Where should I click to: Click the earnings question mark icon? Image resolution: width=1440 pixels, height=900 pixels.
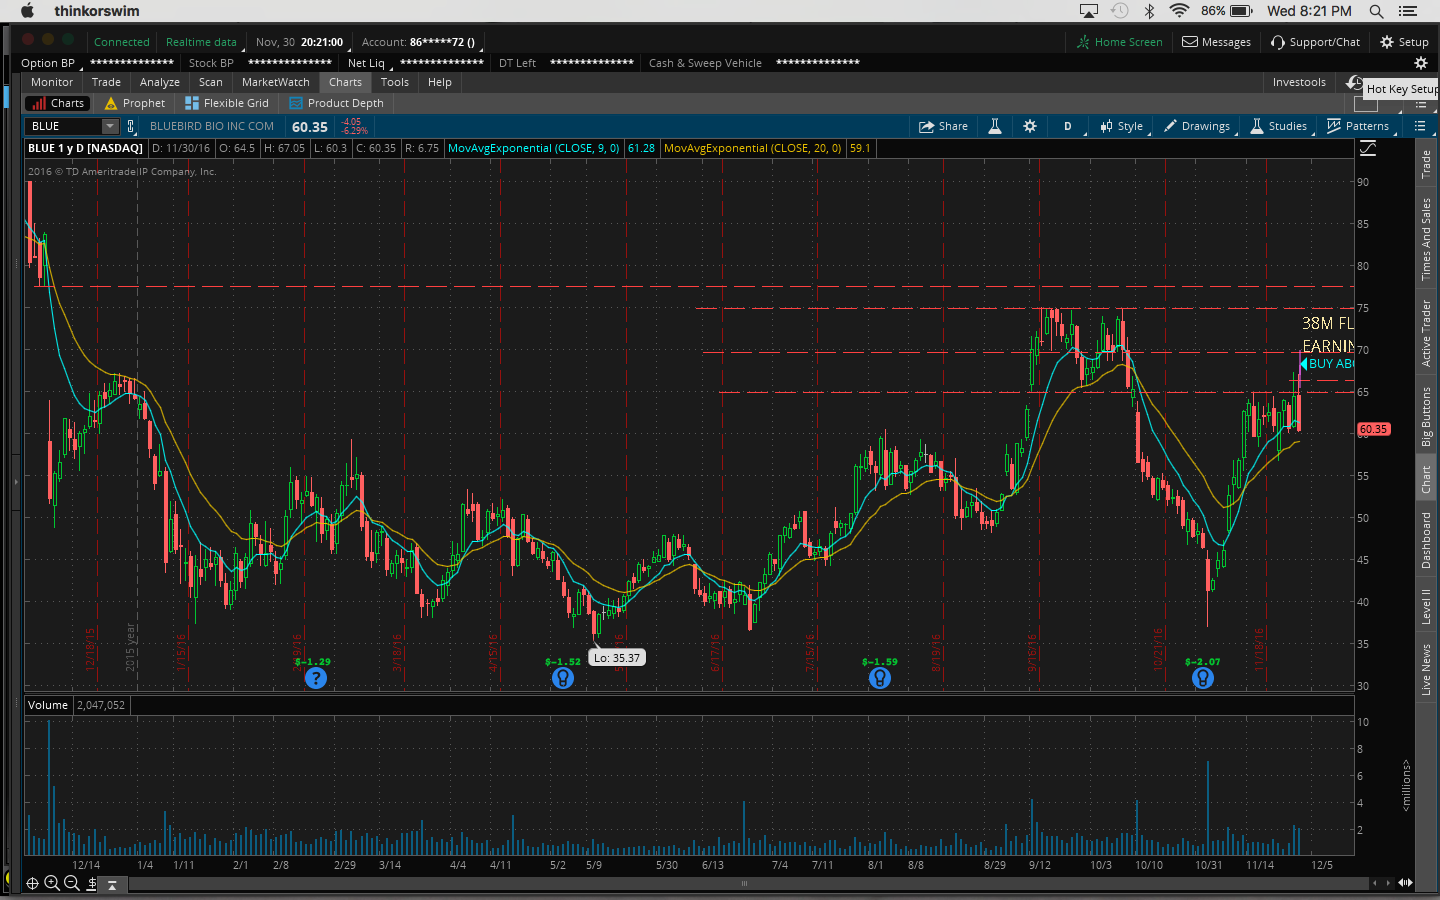click(x=316, y=678)
